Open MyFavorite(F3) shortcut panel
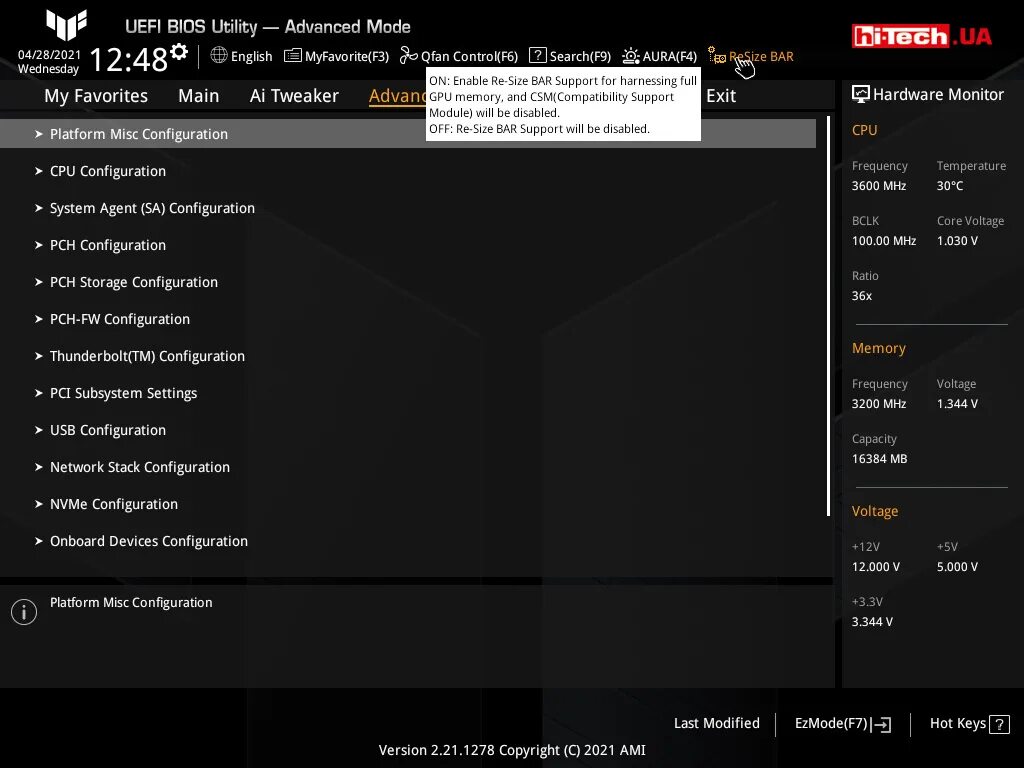The height and width of the screenshot is (768, 1024). point(336,56)
